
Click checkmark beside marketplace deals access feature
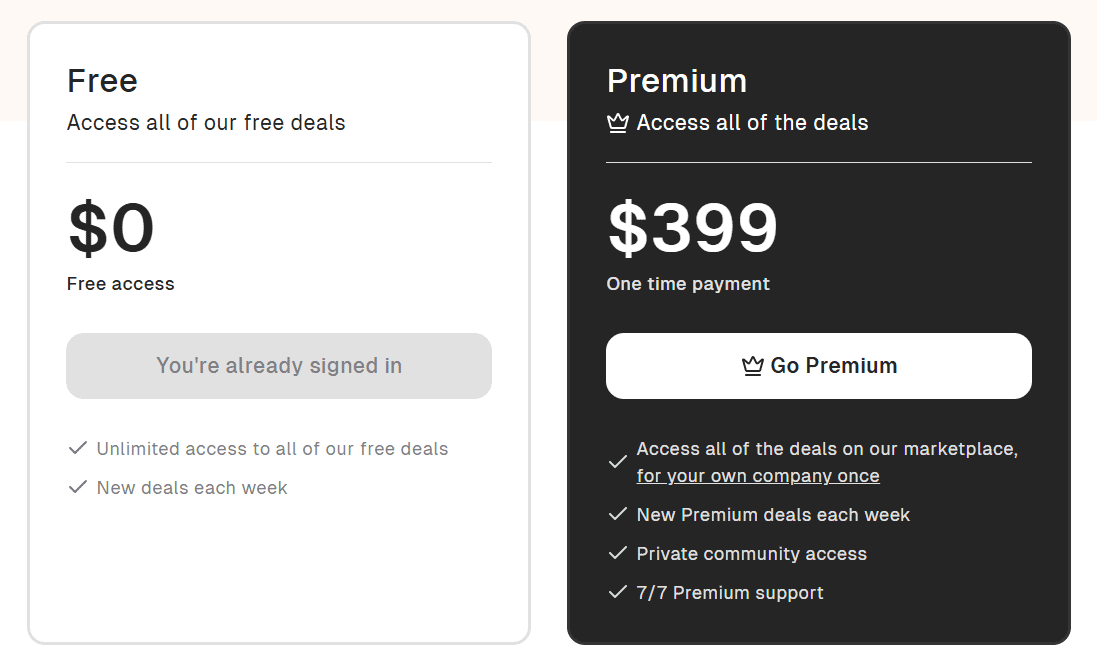pyautogui.click(x=618, y=462)
